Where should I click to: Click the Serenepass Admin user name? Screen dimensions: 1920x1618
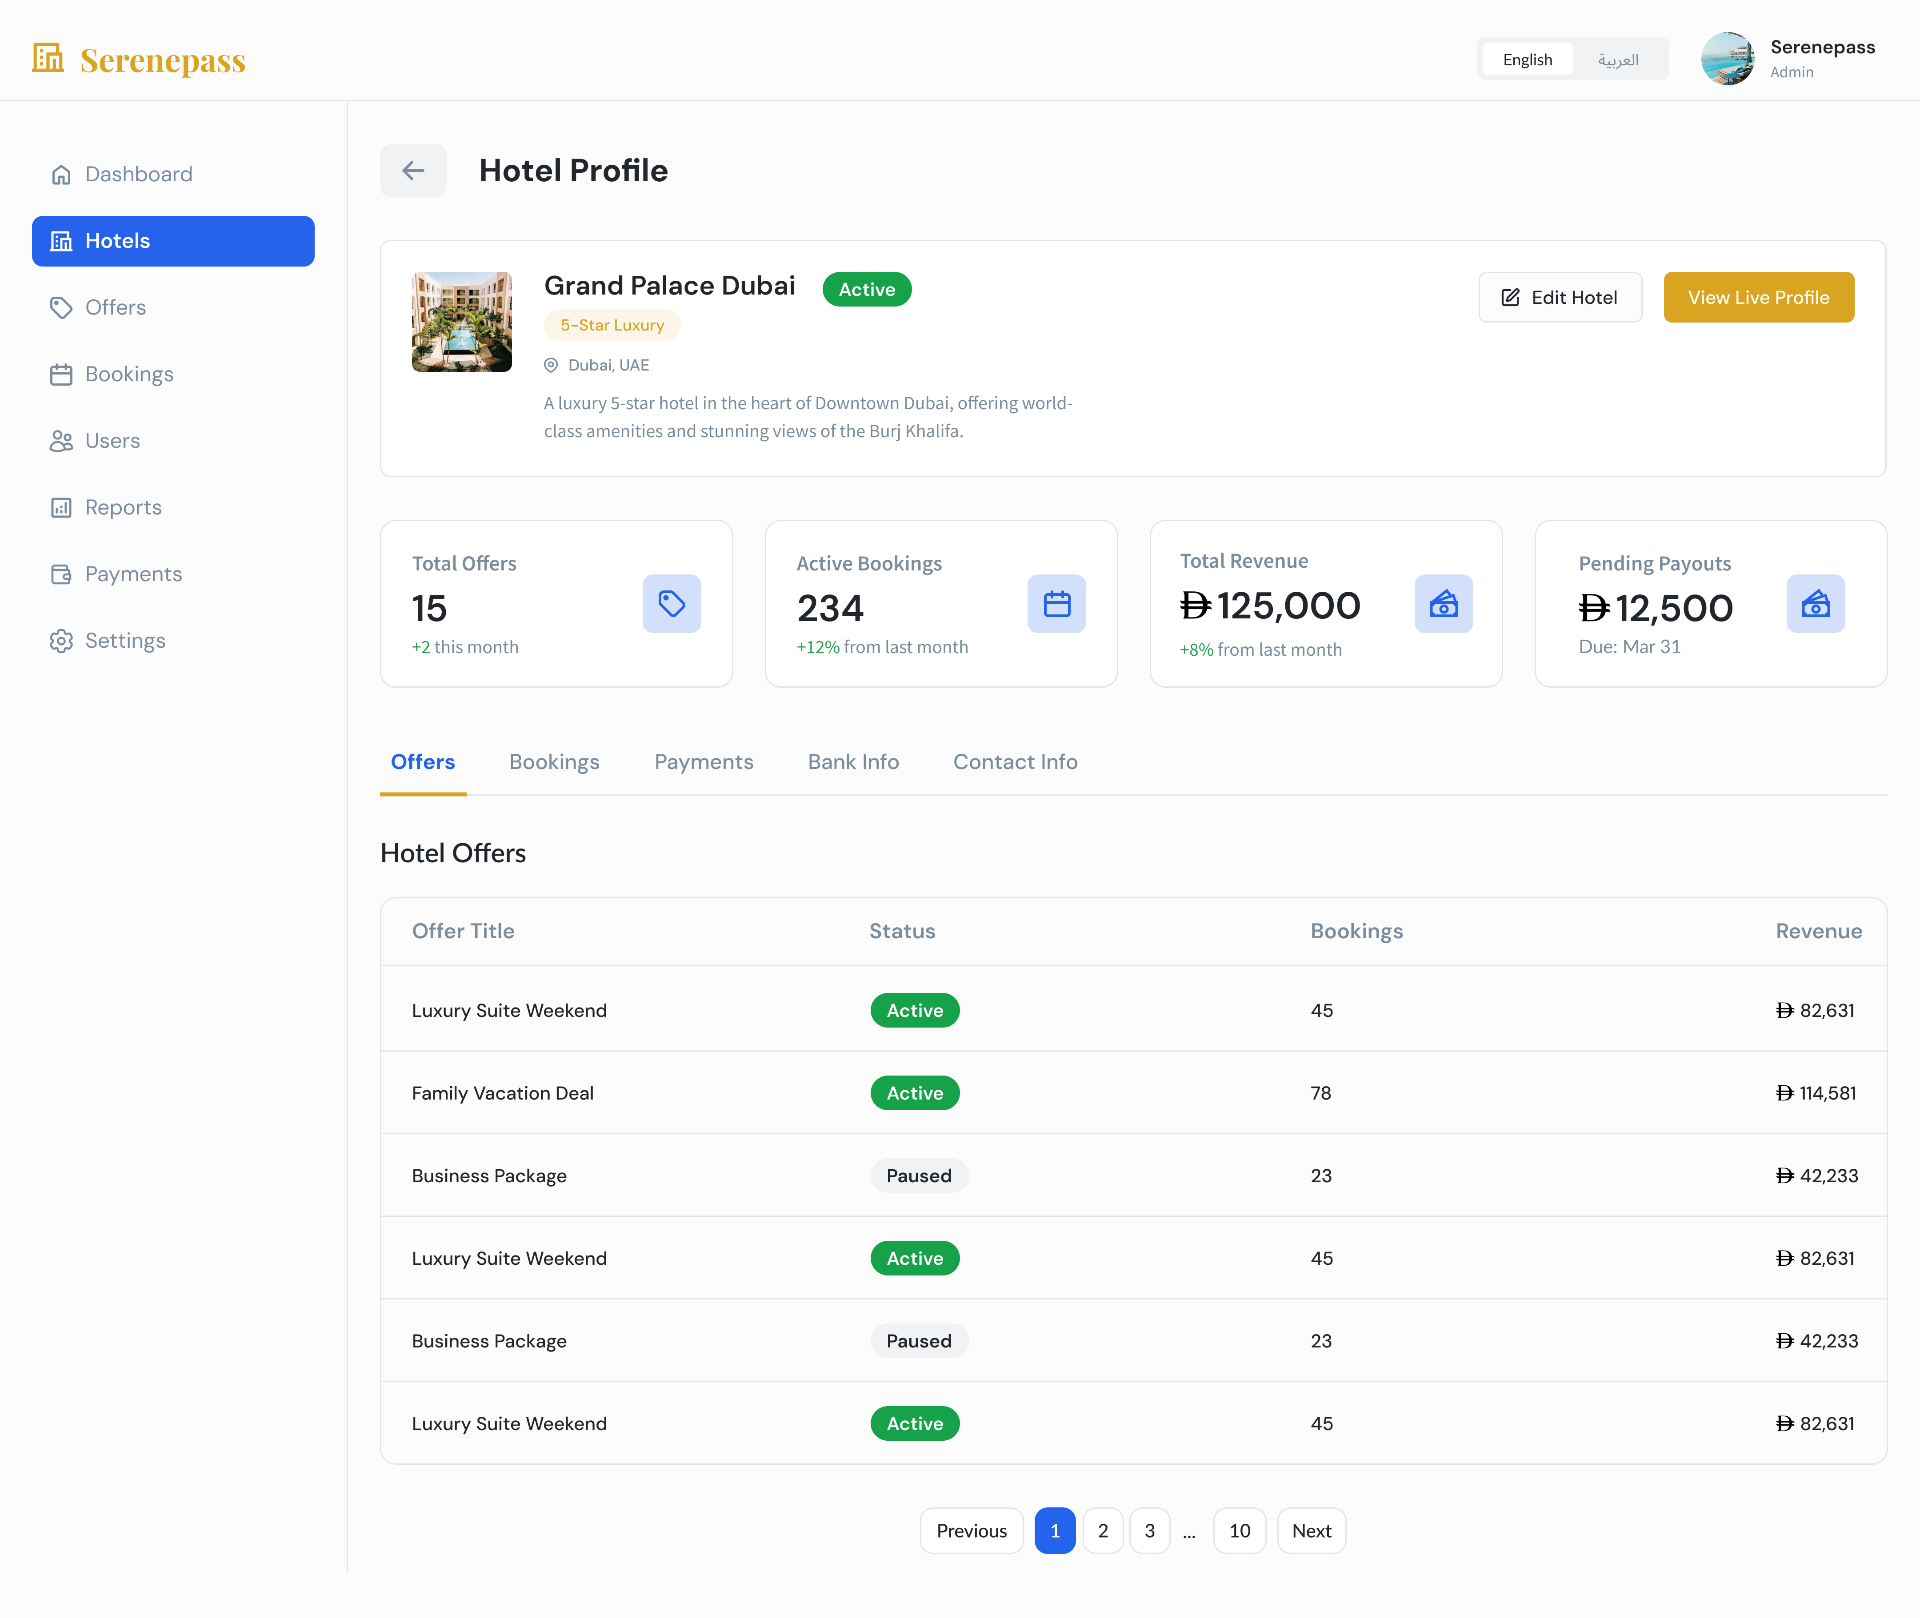click(1822, 47)
